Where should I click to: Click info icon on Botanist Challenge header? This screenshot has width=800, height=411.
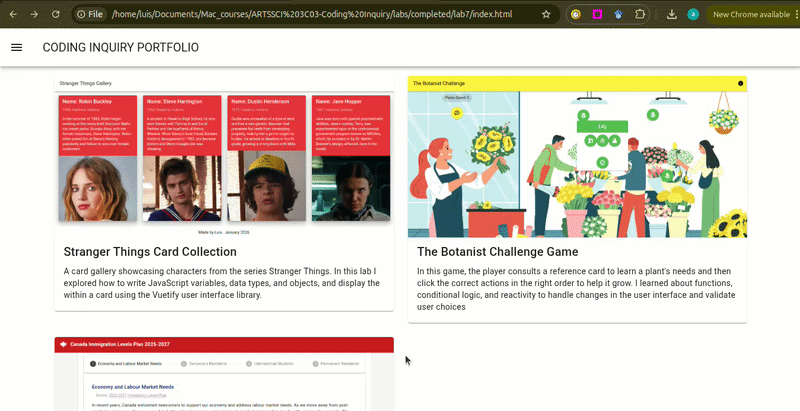740,83
